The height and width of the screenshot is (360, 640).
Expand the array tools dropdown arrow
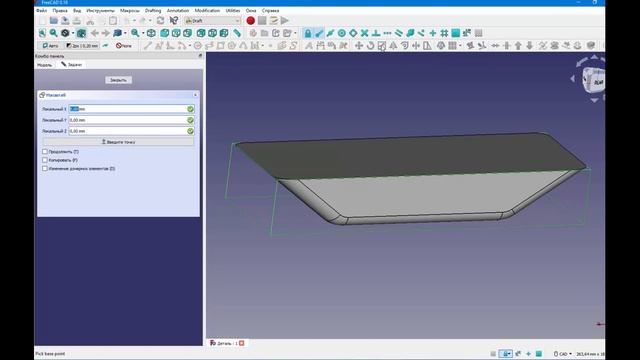(460, 46)
